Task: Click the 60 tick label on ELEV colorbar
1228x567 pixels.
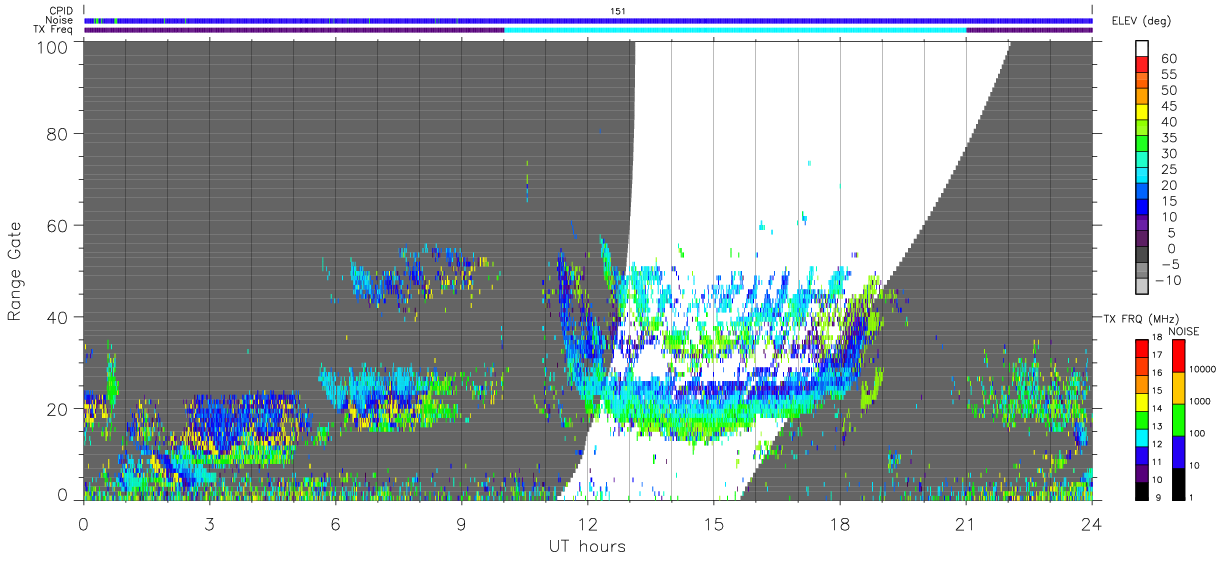Action: [1168, 59]
